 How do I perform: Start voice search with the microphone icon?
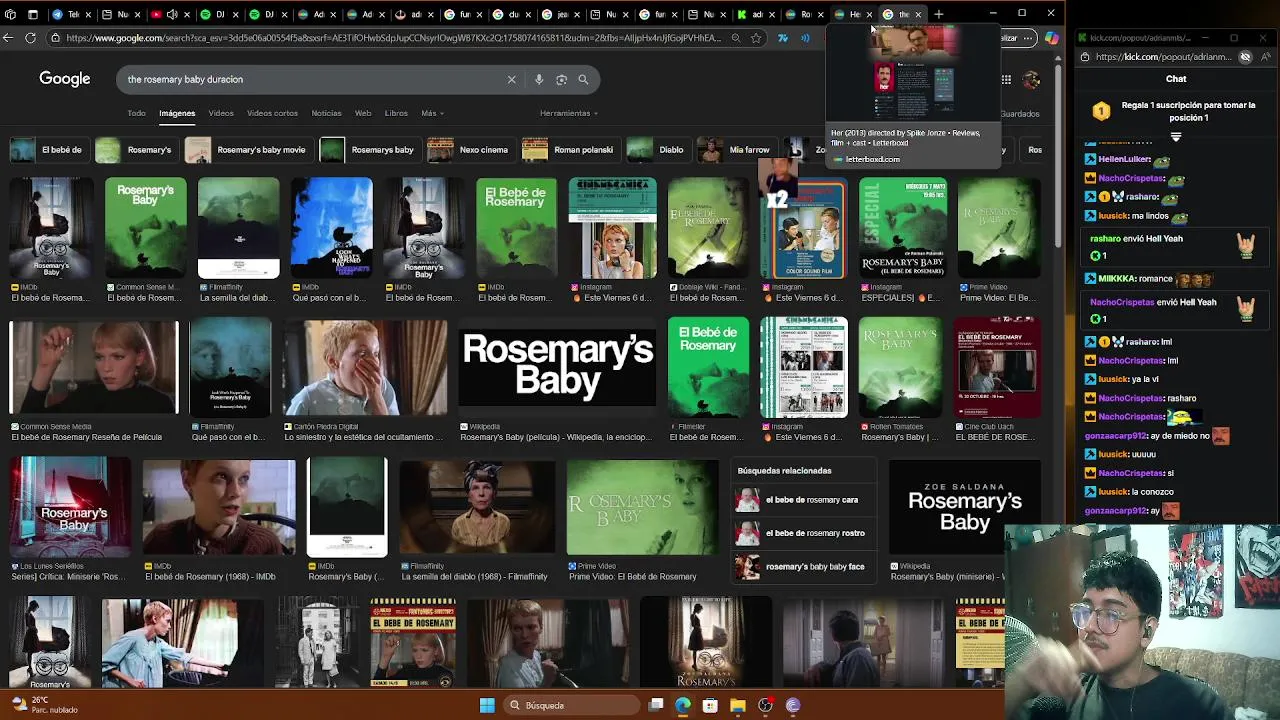point(538,79)
